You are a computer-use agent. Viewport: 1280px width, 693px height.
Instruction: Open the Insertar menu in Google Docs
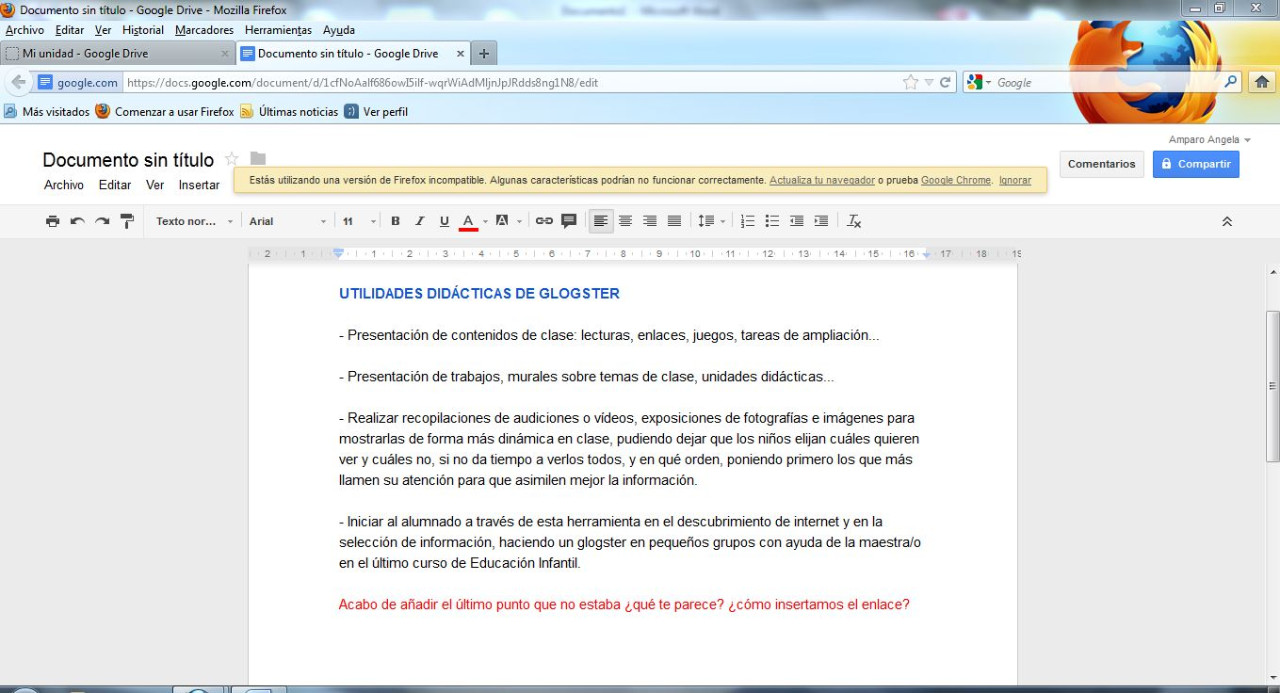click(x=199, y=185)
